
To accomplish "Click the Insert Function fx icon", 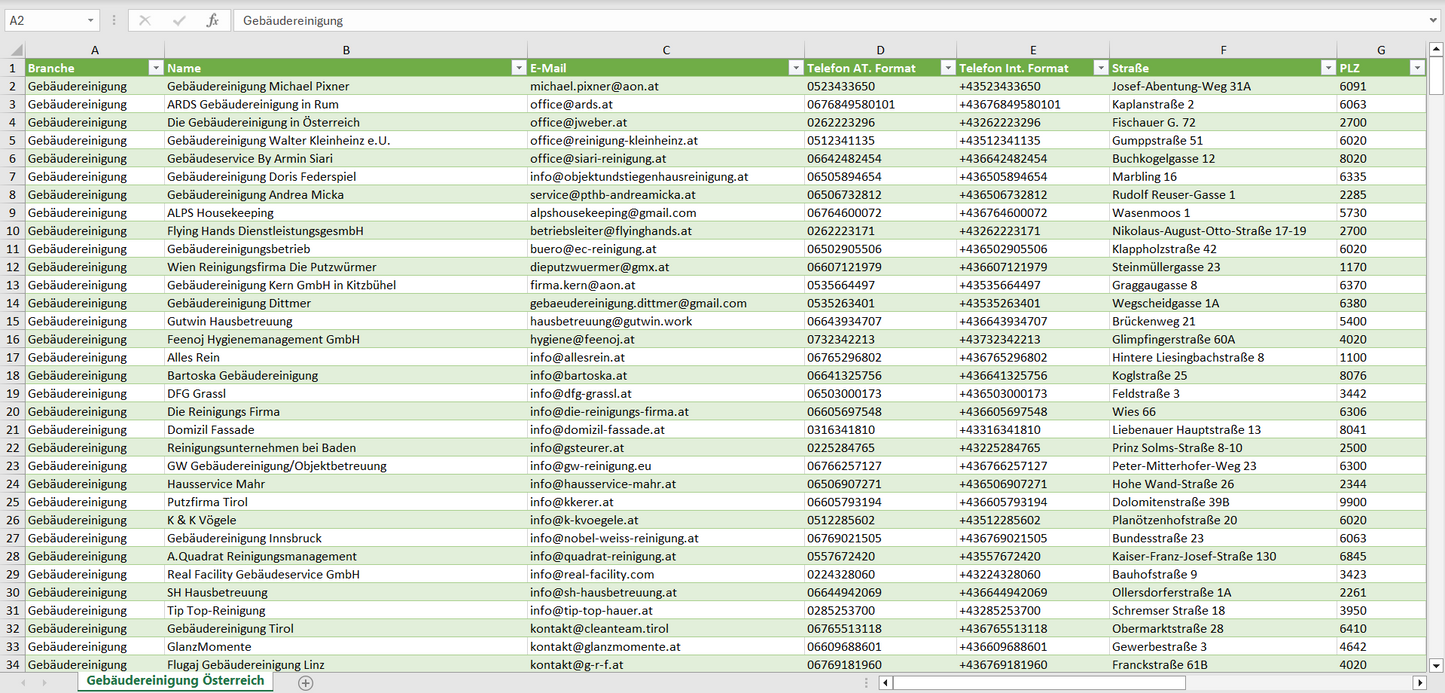I will [x=212, y=20].
